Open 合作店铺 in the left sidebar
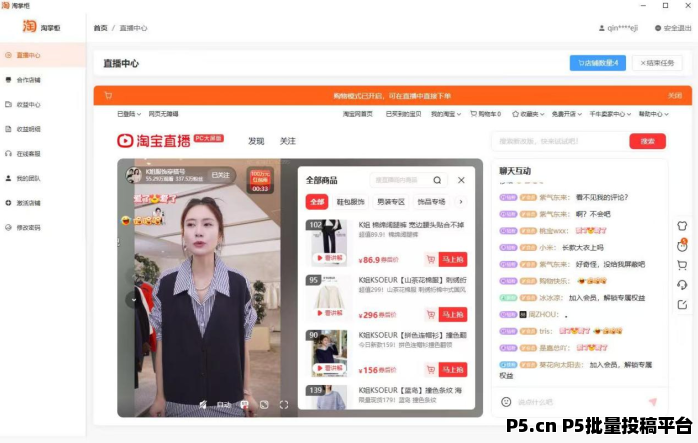698x443 pixels. click(28, 80)
